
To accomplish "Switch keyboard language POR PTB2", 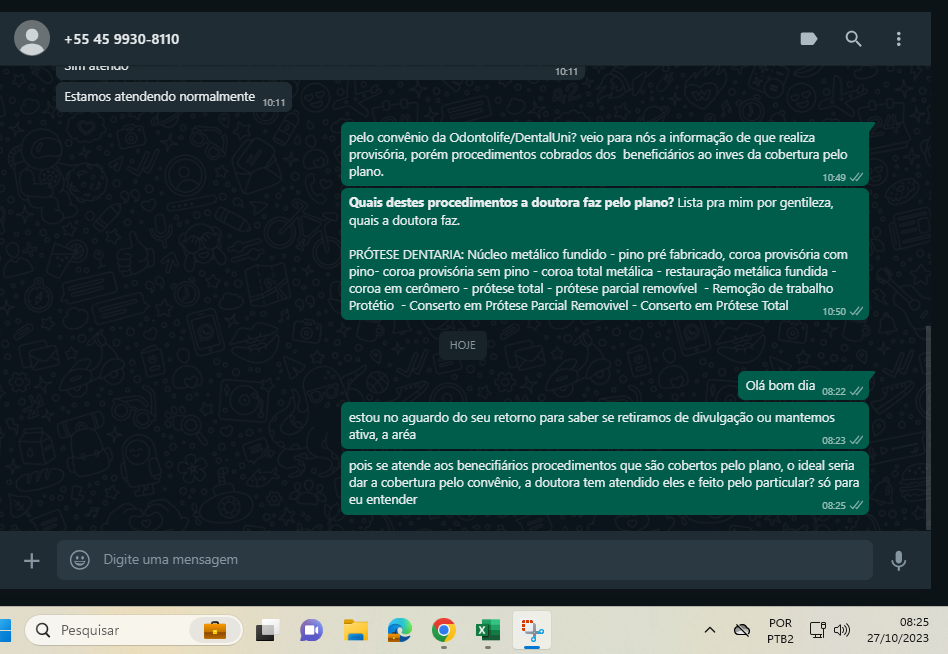I will (x=780, y=630).
